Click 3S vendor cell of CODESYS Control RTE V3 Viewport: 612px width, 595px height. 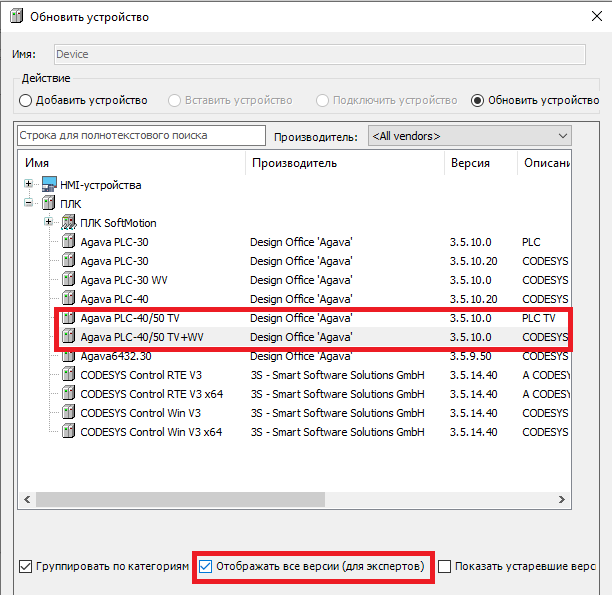click(337, 375)
